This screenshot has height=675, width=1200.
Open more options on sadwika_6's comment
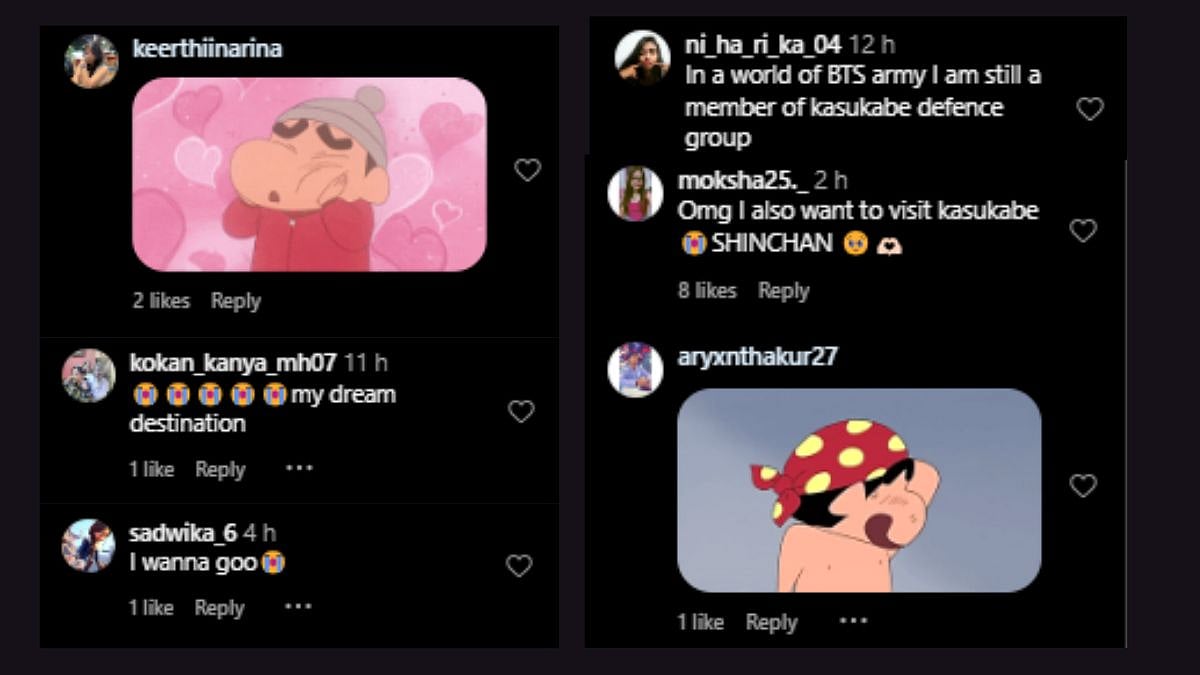click(299, 606)
